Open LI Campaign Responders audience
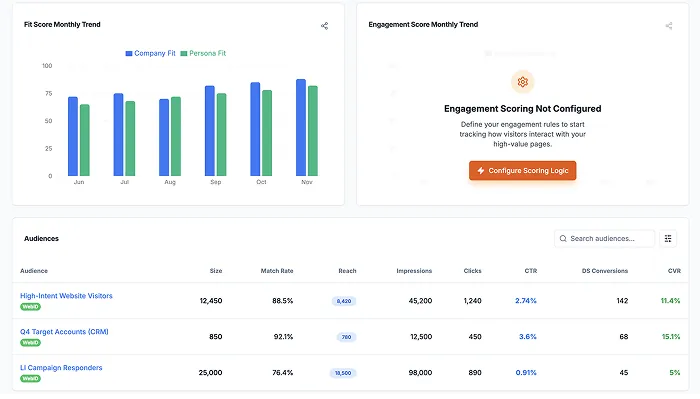Image resolution: width=700 pixels, height=399 pixels. pos(61,368)
